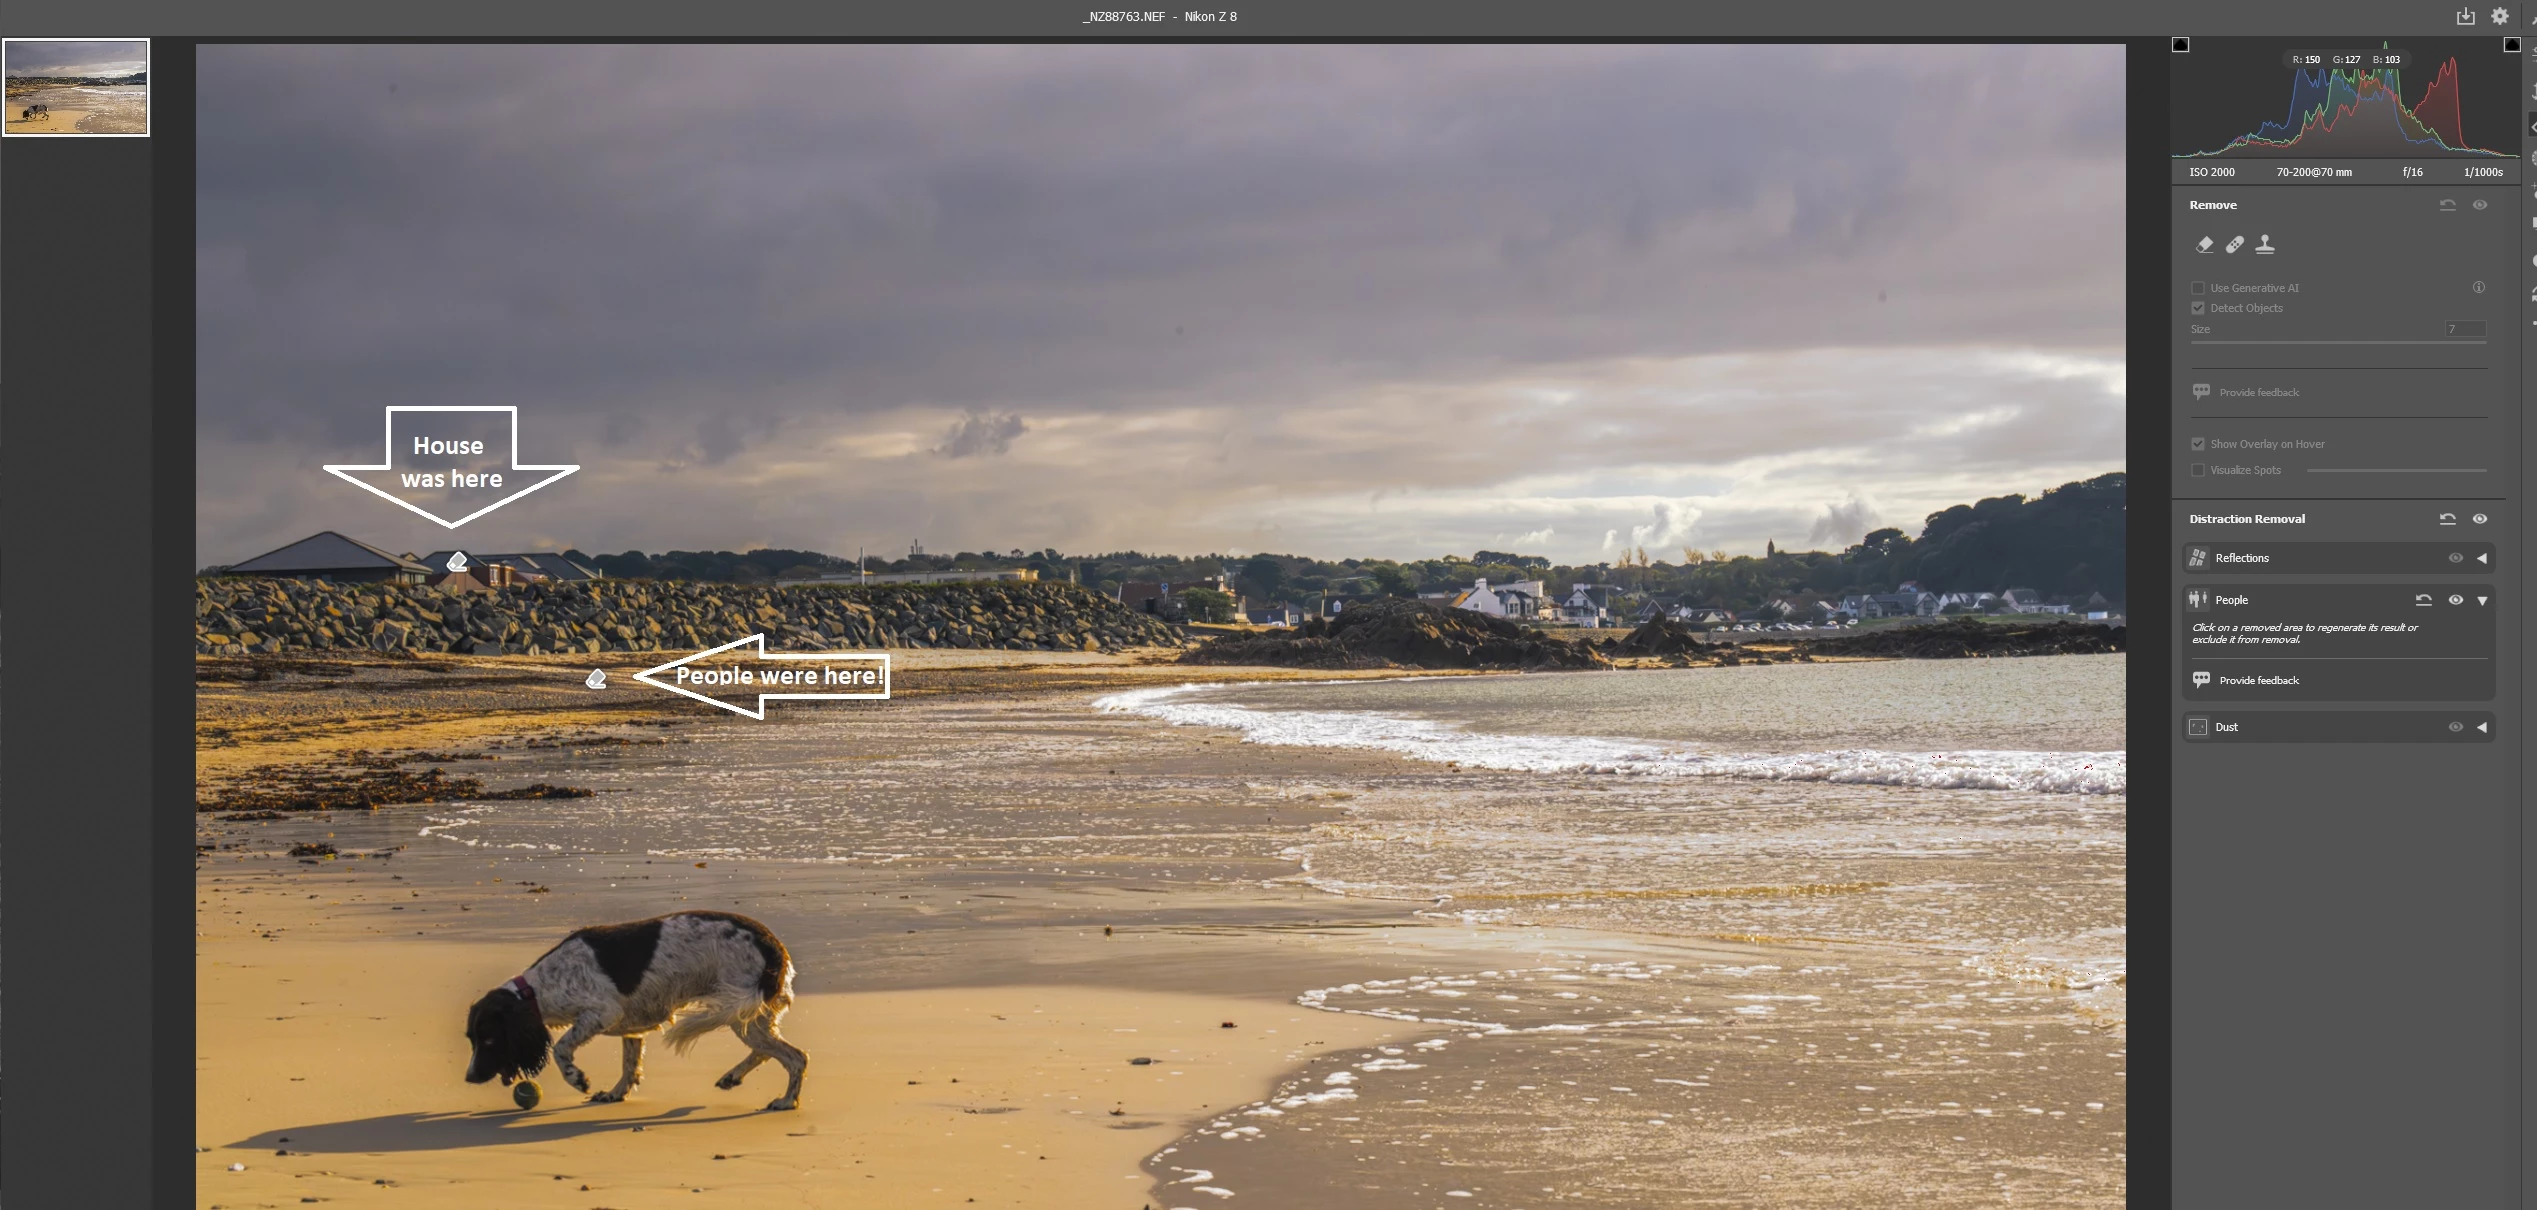This screenshot has width=2537, height=1210.
Task: Select the beach photo thumbnail in filmstrip
Action: point(76,87)
